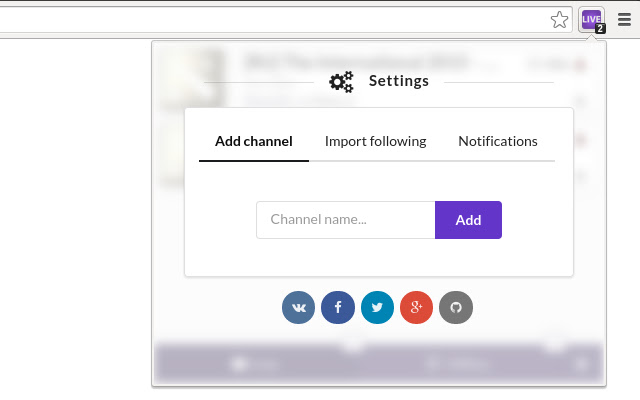The width and height of the screenshot is (640, 400).
Task: Click the Settings heading text
Action: pyautogui.click(x=399, y=81)
